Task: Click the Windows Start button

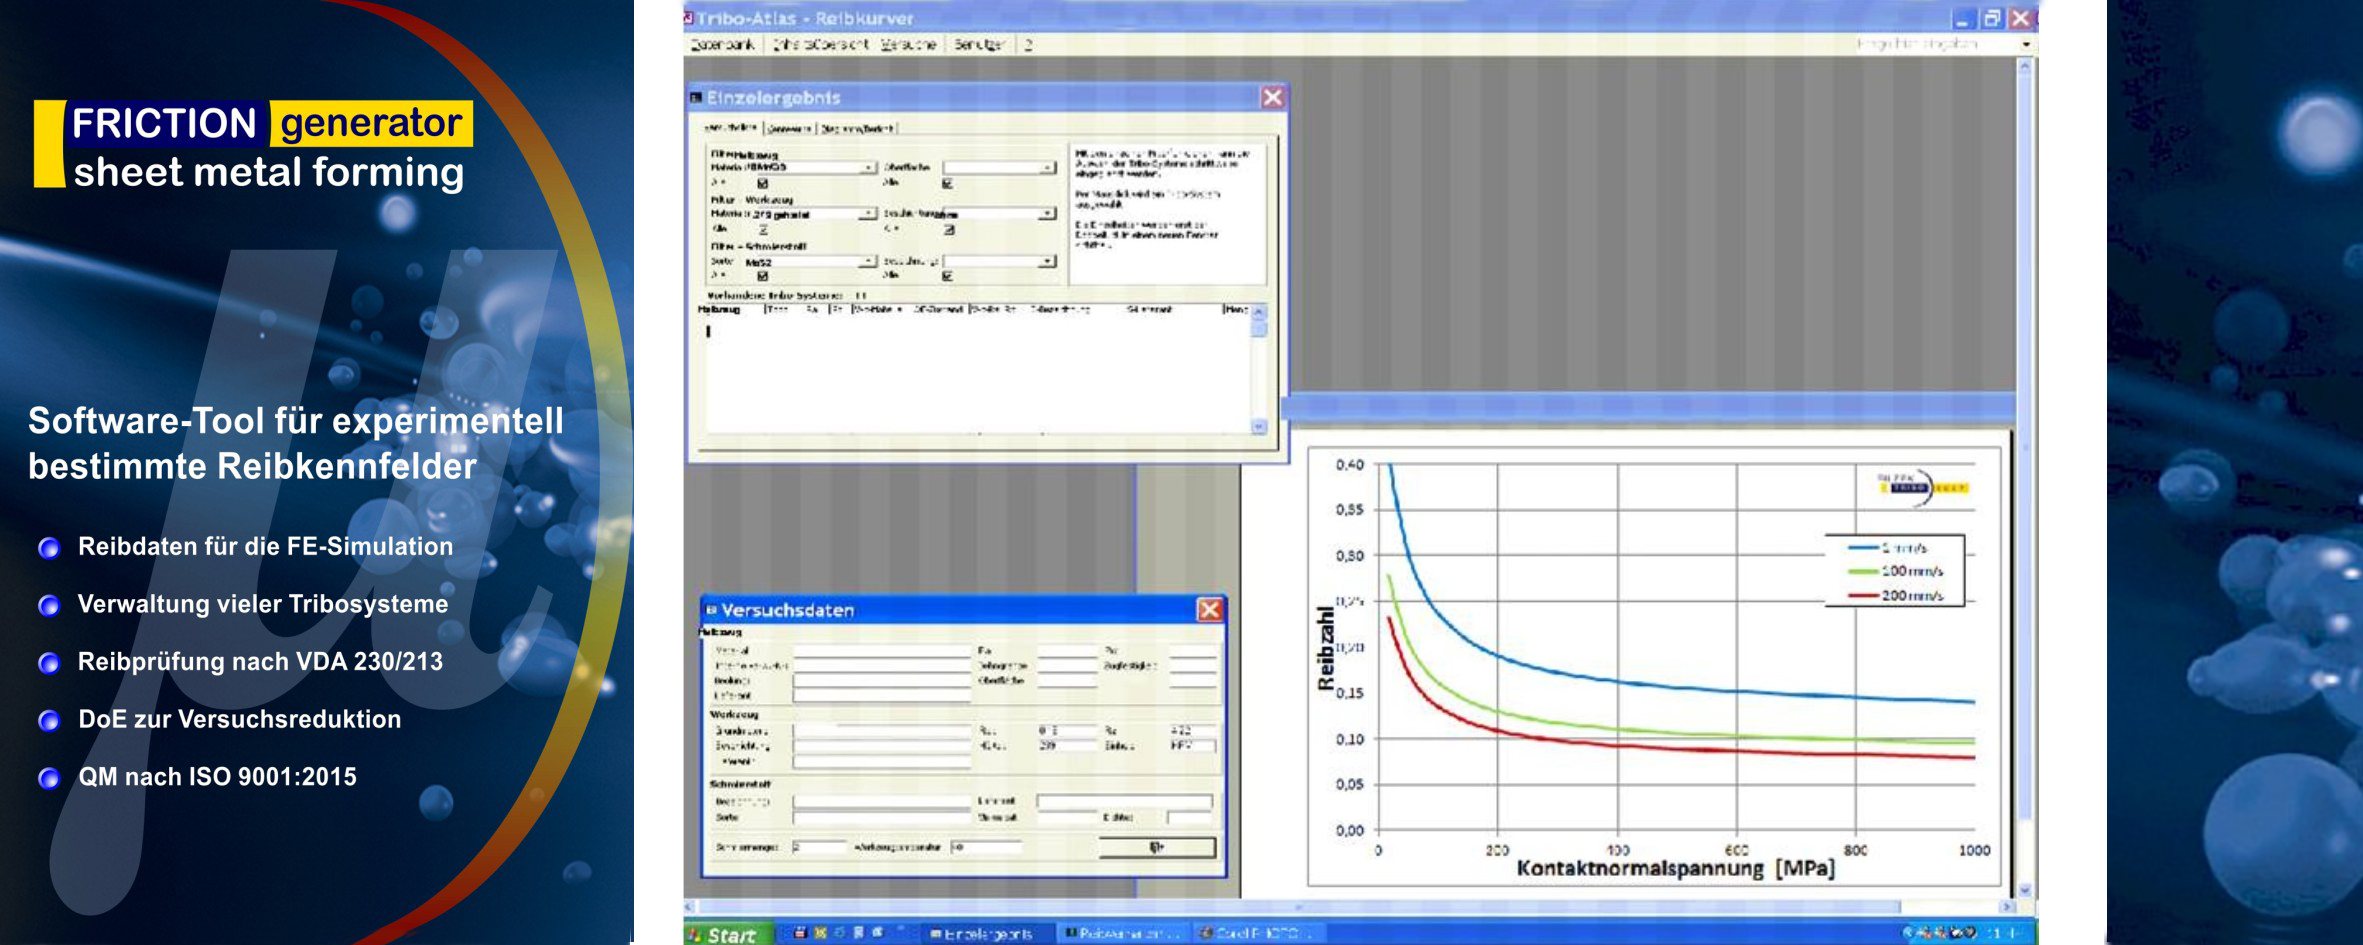Action: (x=724, y=934)
